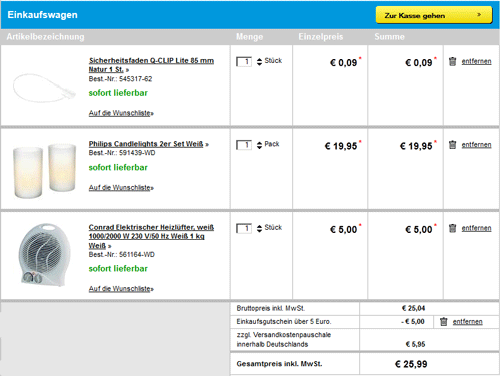The width and height of the screenshot is (500, 376).
Task: Focus quantity field for Sicherheitsfaden
Action: pyautogui.click(x=244, y=62)
